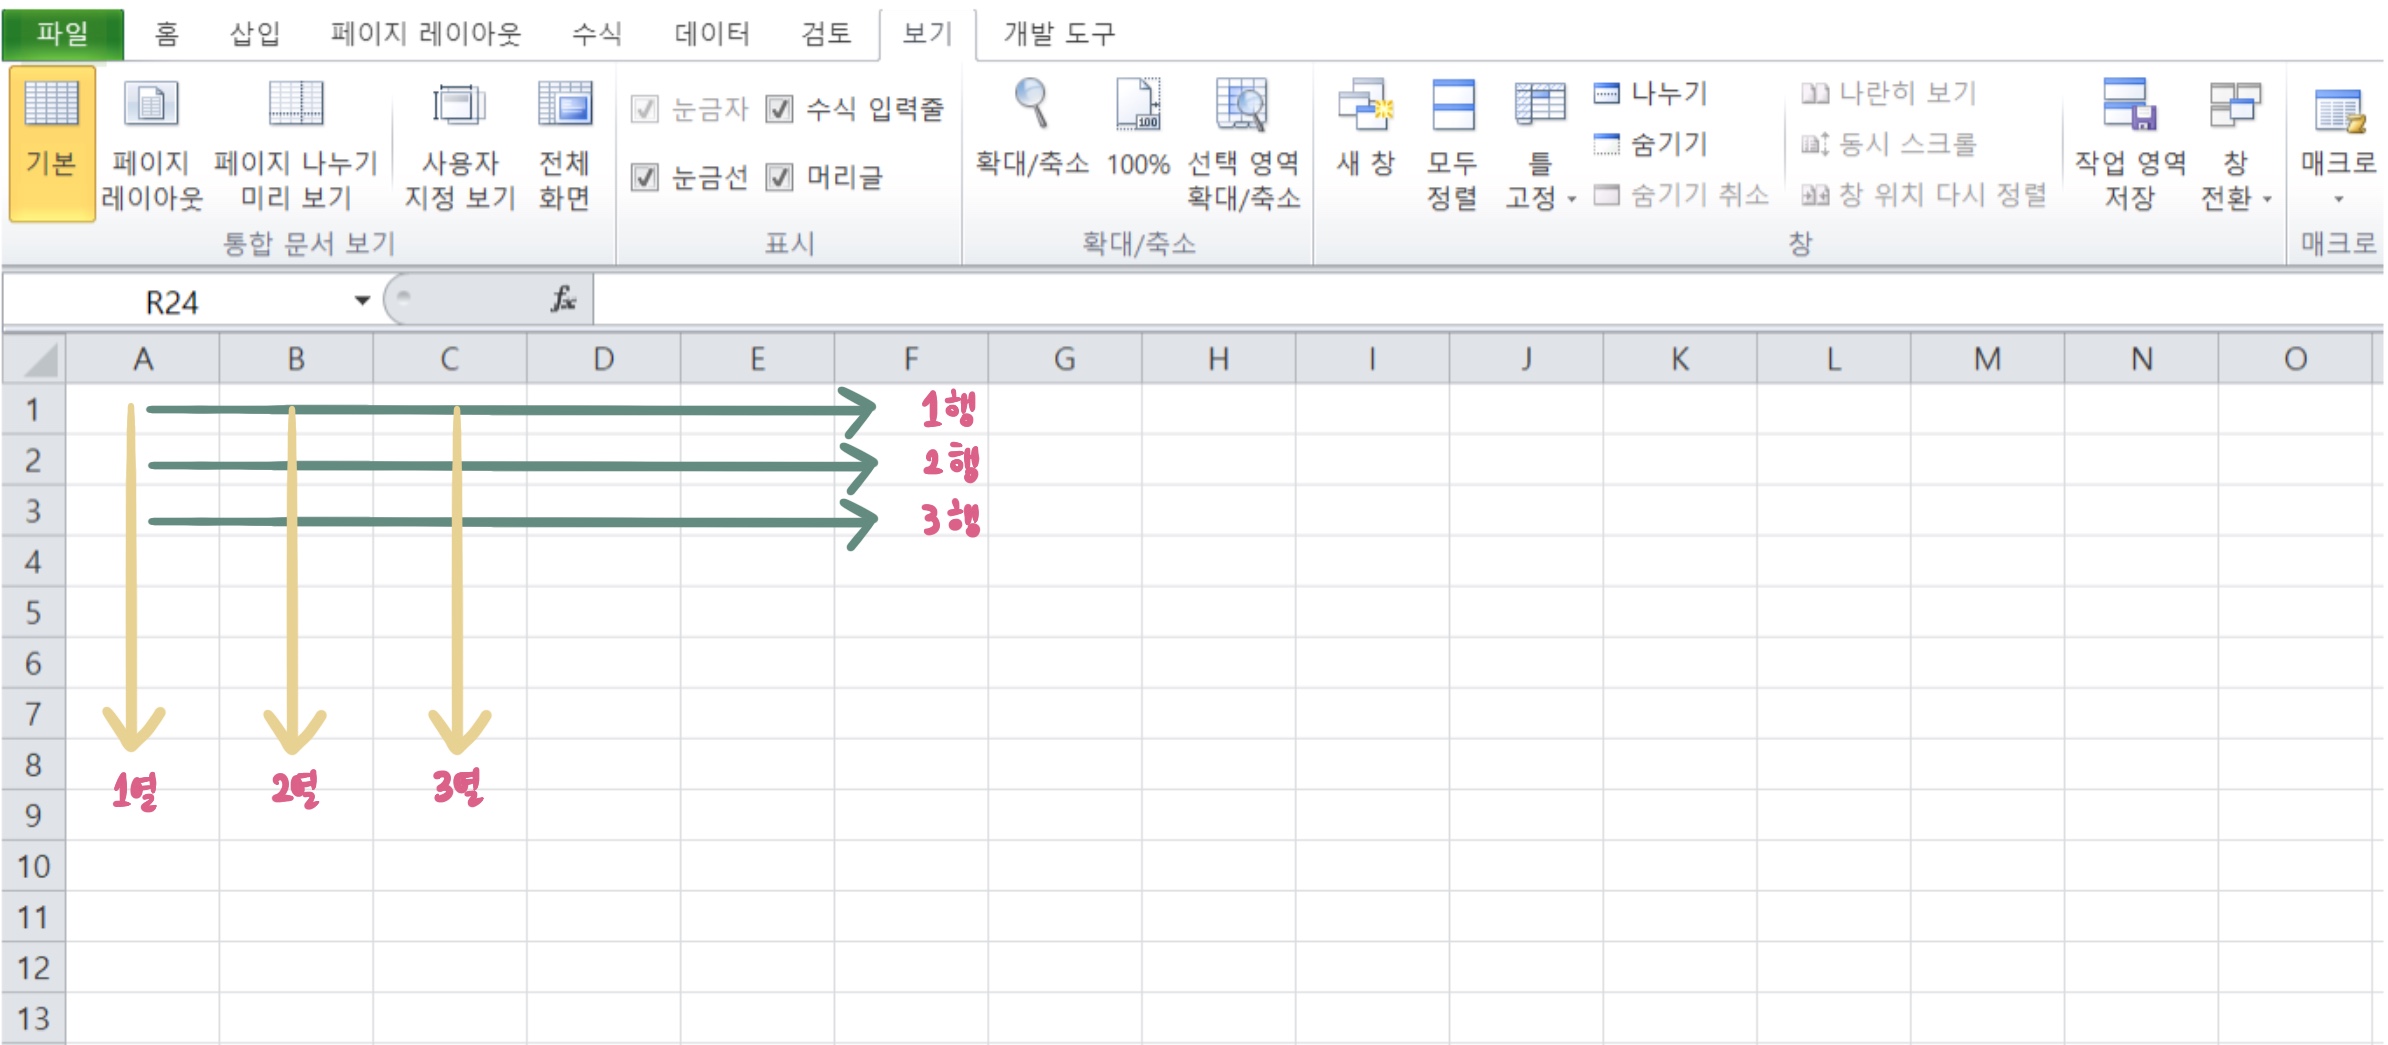Open the 홈 tab
2388x1045 pixels.
pyautogui.click(x=166, y=34)
